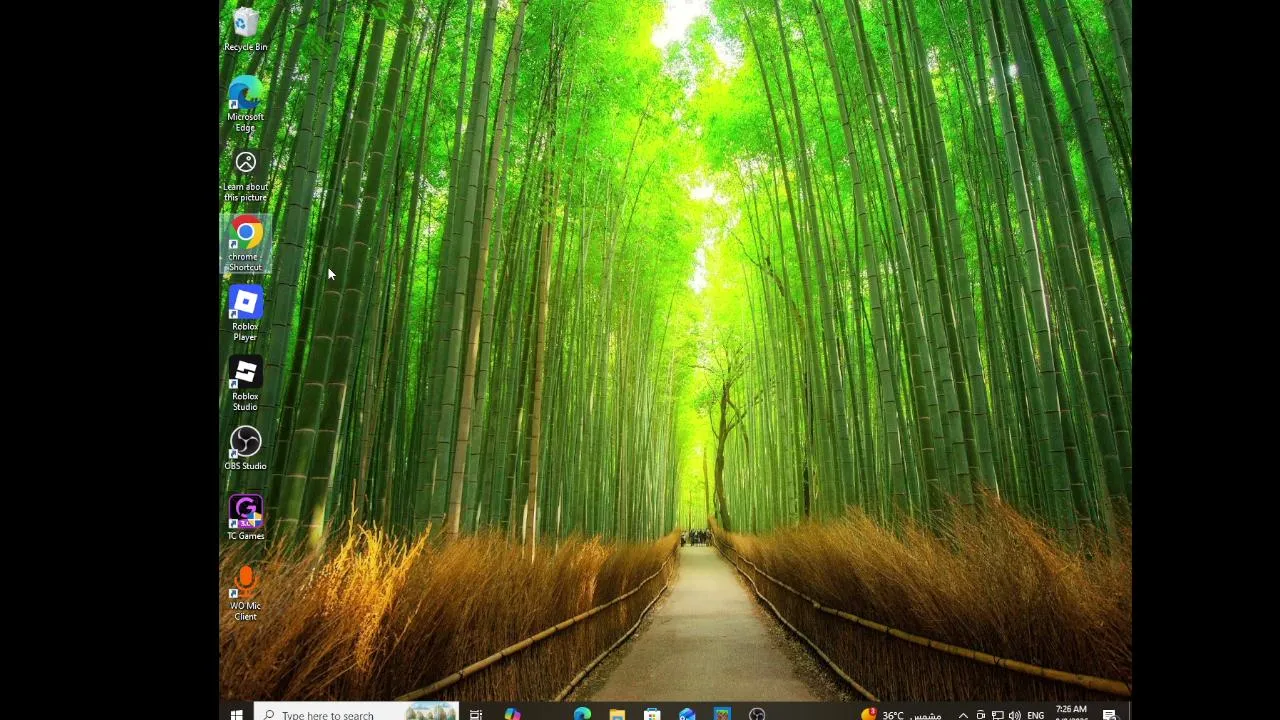Select the WO Mic Client desktop icon
This screenshot has width=1280, height=720.
(245, 594)
